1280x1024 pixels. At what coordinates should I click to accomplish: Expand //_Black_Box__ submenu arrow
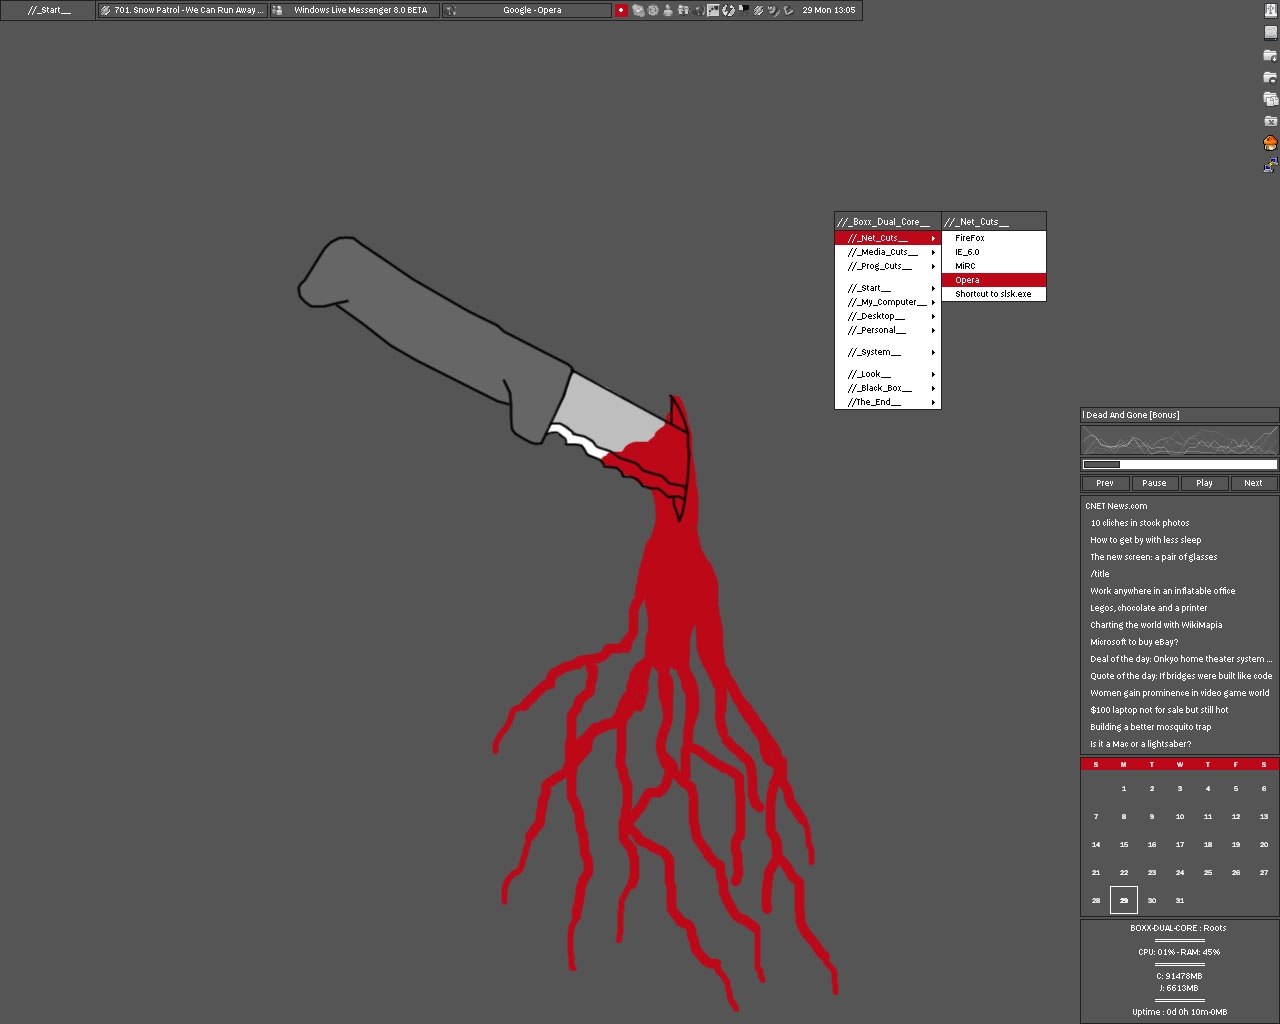tap(933, 388)
